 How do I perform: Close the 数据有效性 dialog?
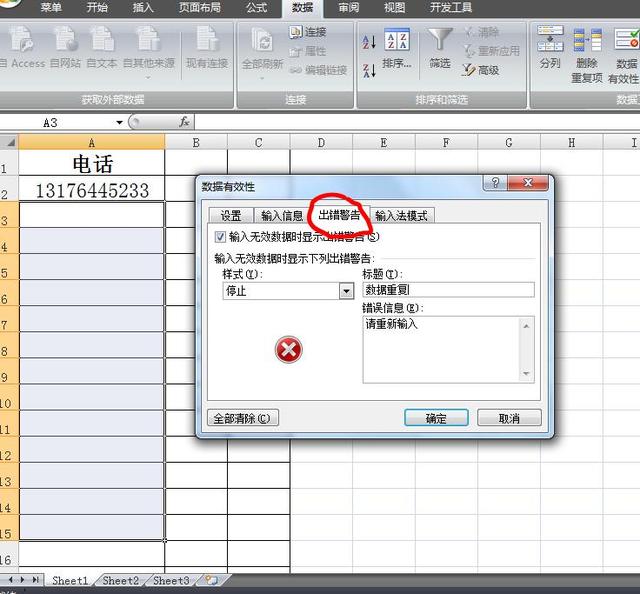point(527,183)
